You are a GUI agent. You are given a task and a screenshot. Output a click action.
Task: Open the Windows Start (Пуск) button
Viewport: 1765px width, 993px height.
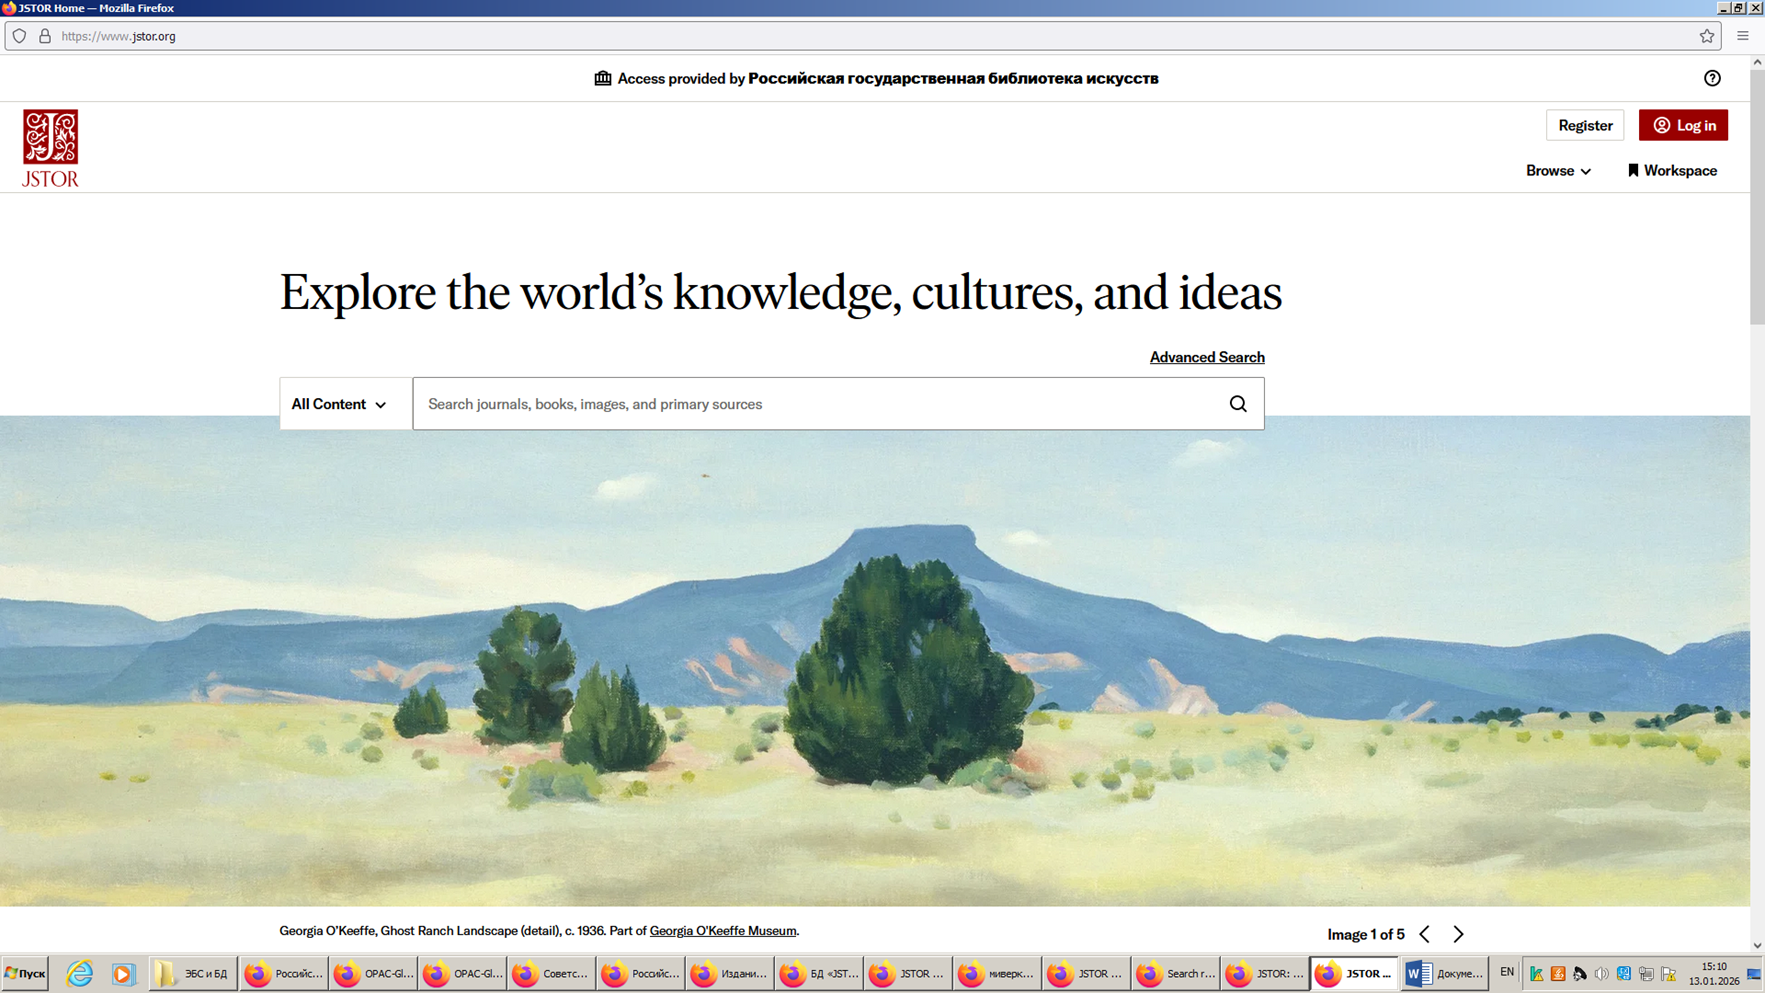[x=25, y=973]
